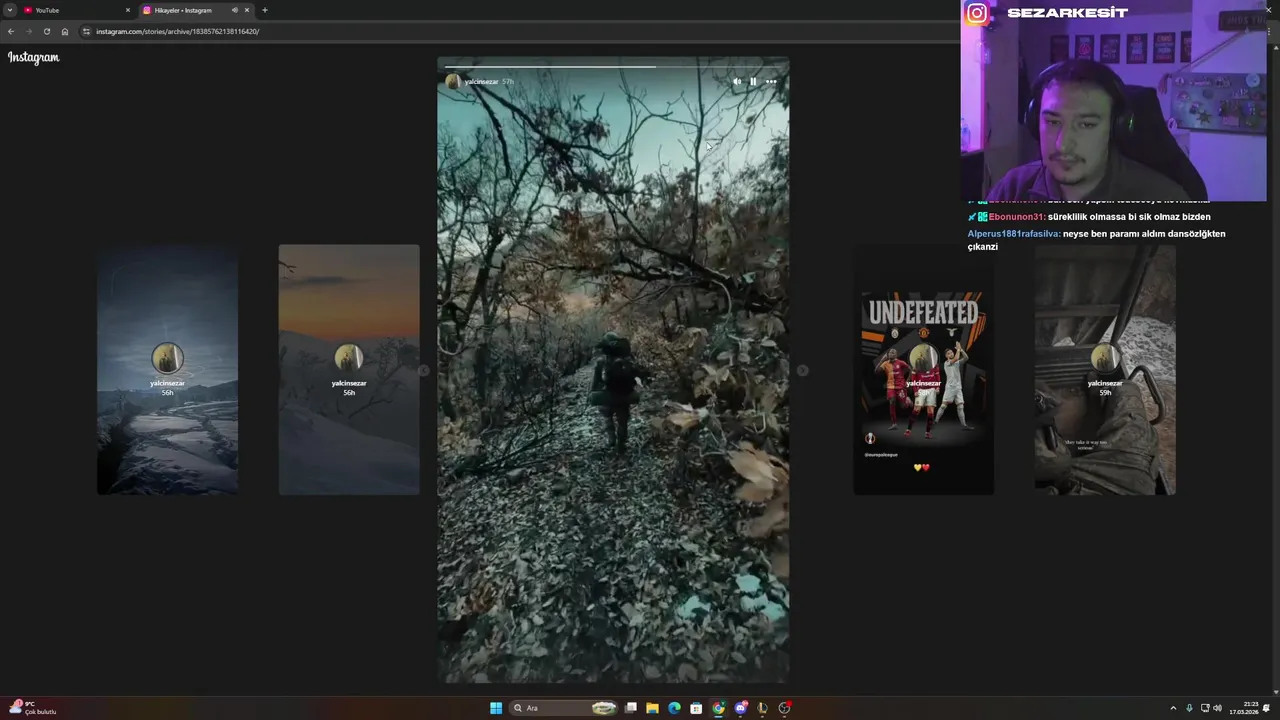Open the OBS Studio taskbar icon
The width and height of the screenshot is (1280, 720).
(785, 708)
